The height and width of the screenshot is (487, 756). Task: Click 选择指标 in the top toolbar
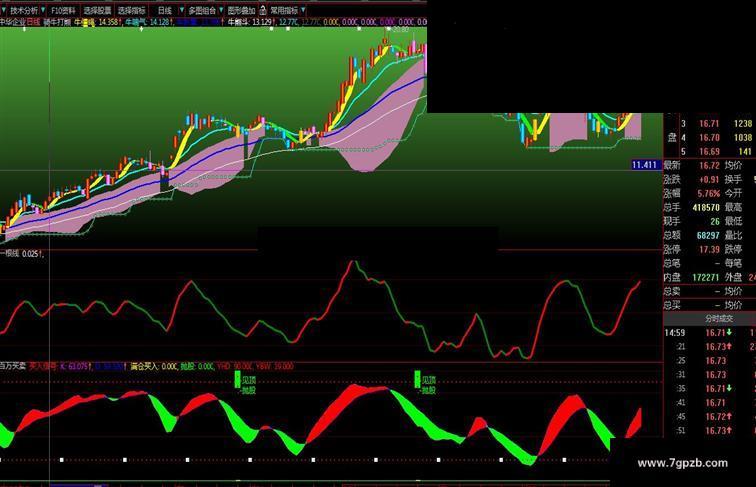click(x=132, y=10)
